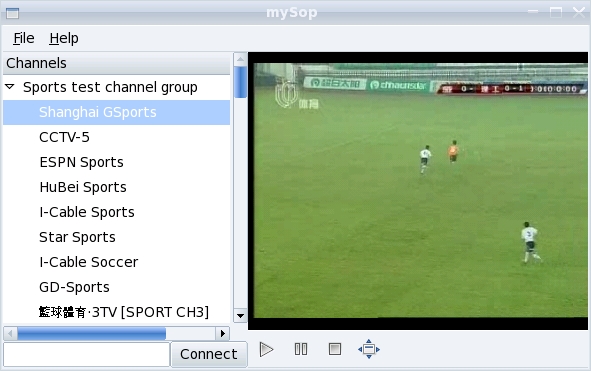Select the CCTV-5 channel
The image size is (591, 371).
(116, 137)
